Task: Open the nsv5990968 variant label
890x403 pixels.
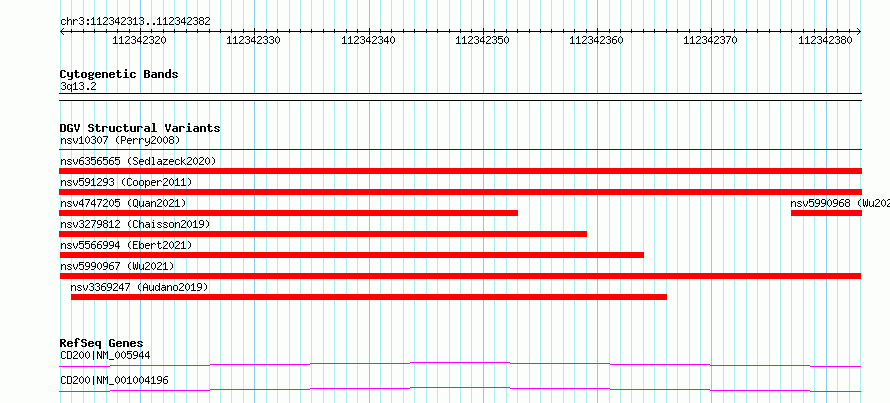Action: 840,203
